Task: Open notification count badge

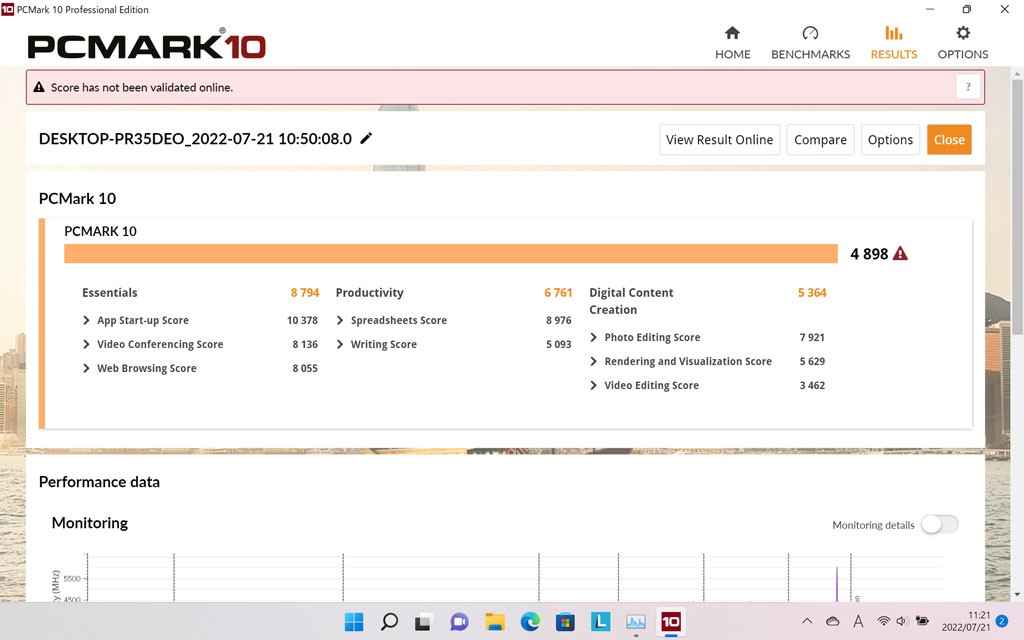Action: click(1002, 622)
